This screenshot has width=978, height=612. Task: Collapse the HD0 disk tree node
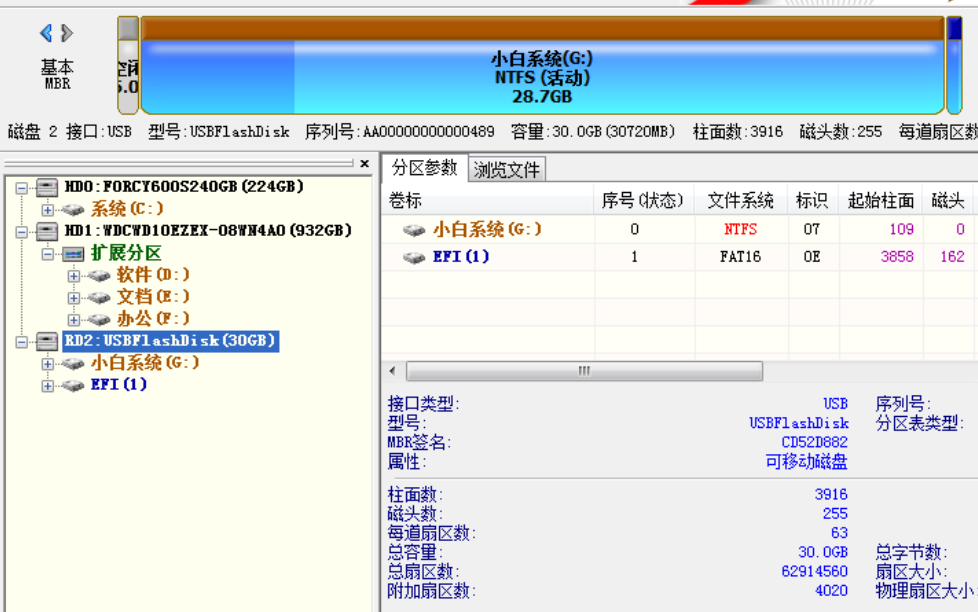(22, 187)
